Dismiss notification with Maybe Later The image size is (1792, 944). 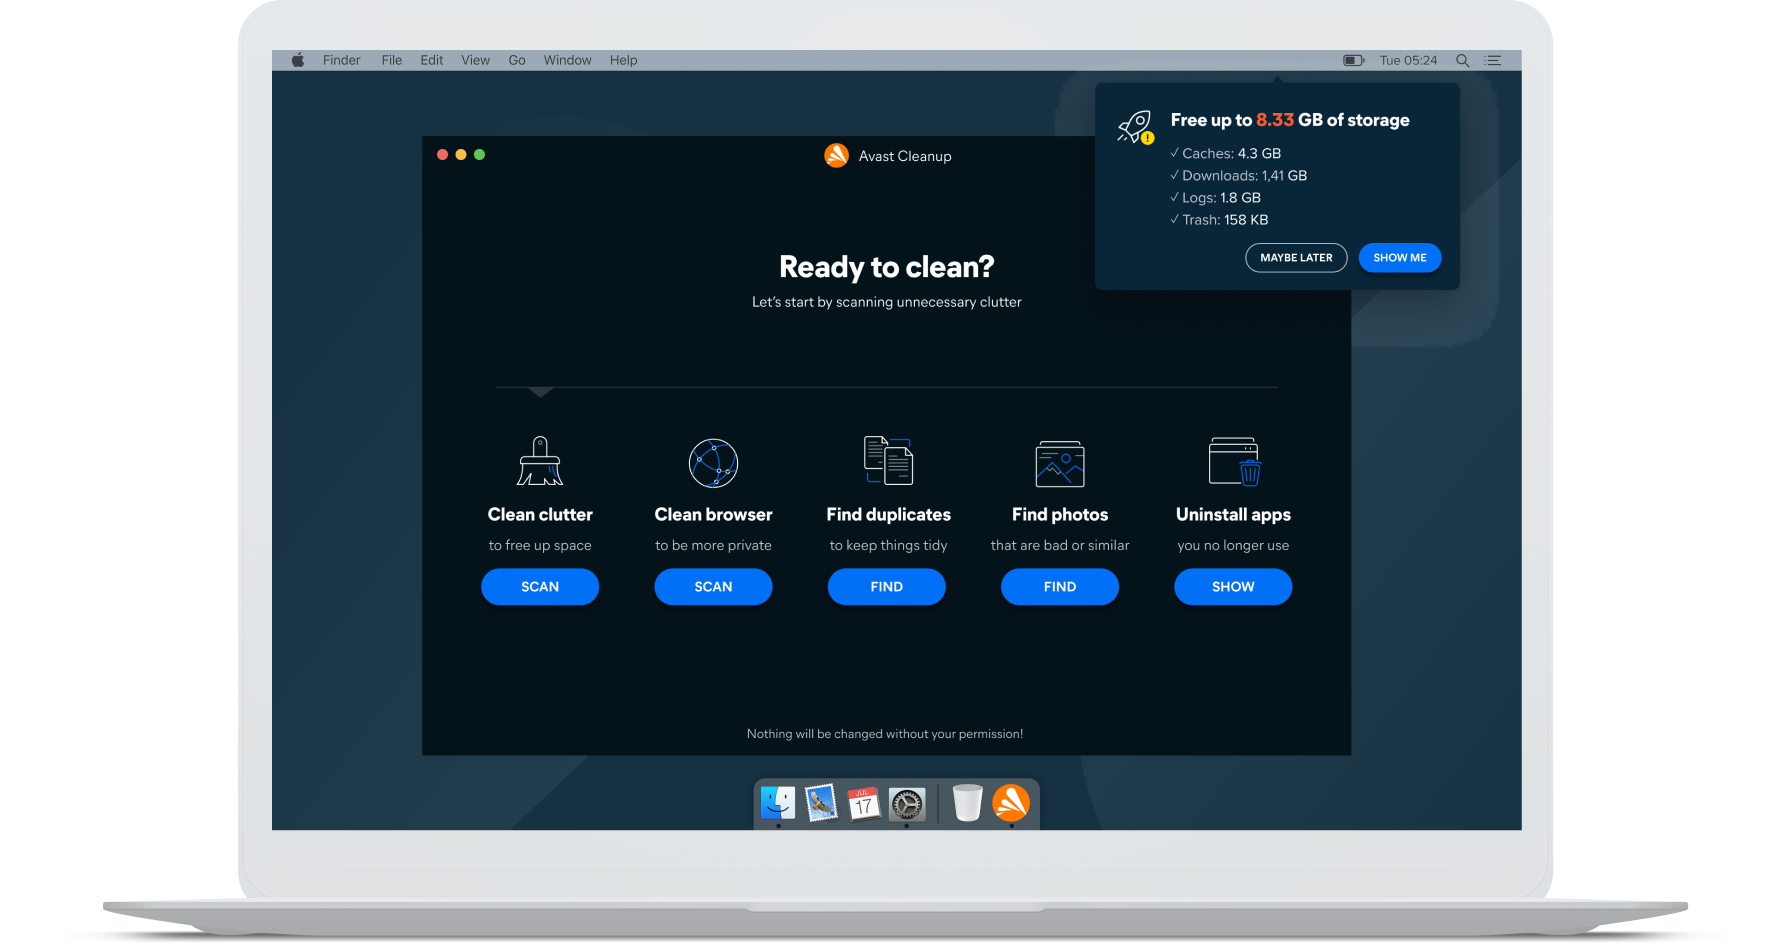(1296, 258)
